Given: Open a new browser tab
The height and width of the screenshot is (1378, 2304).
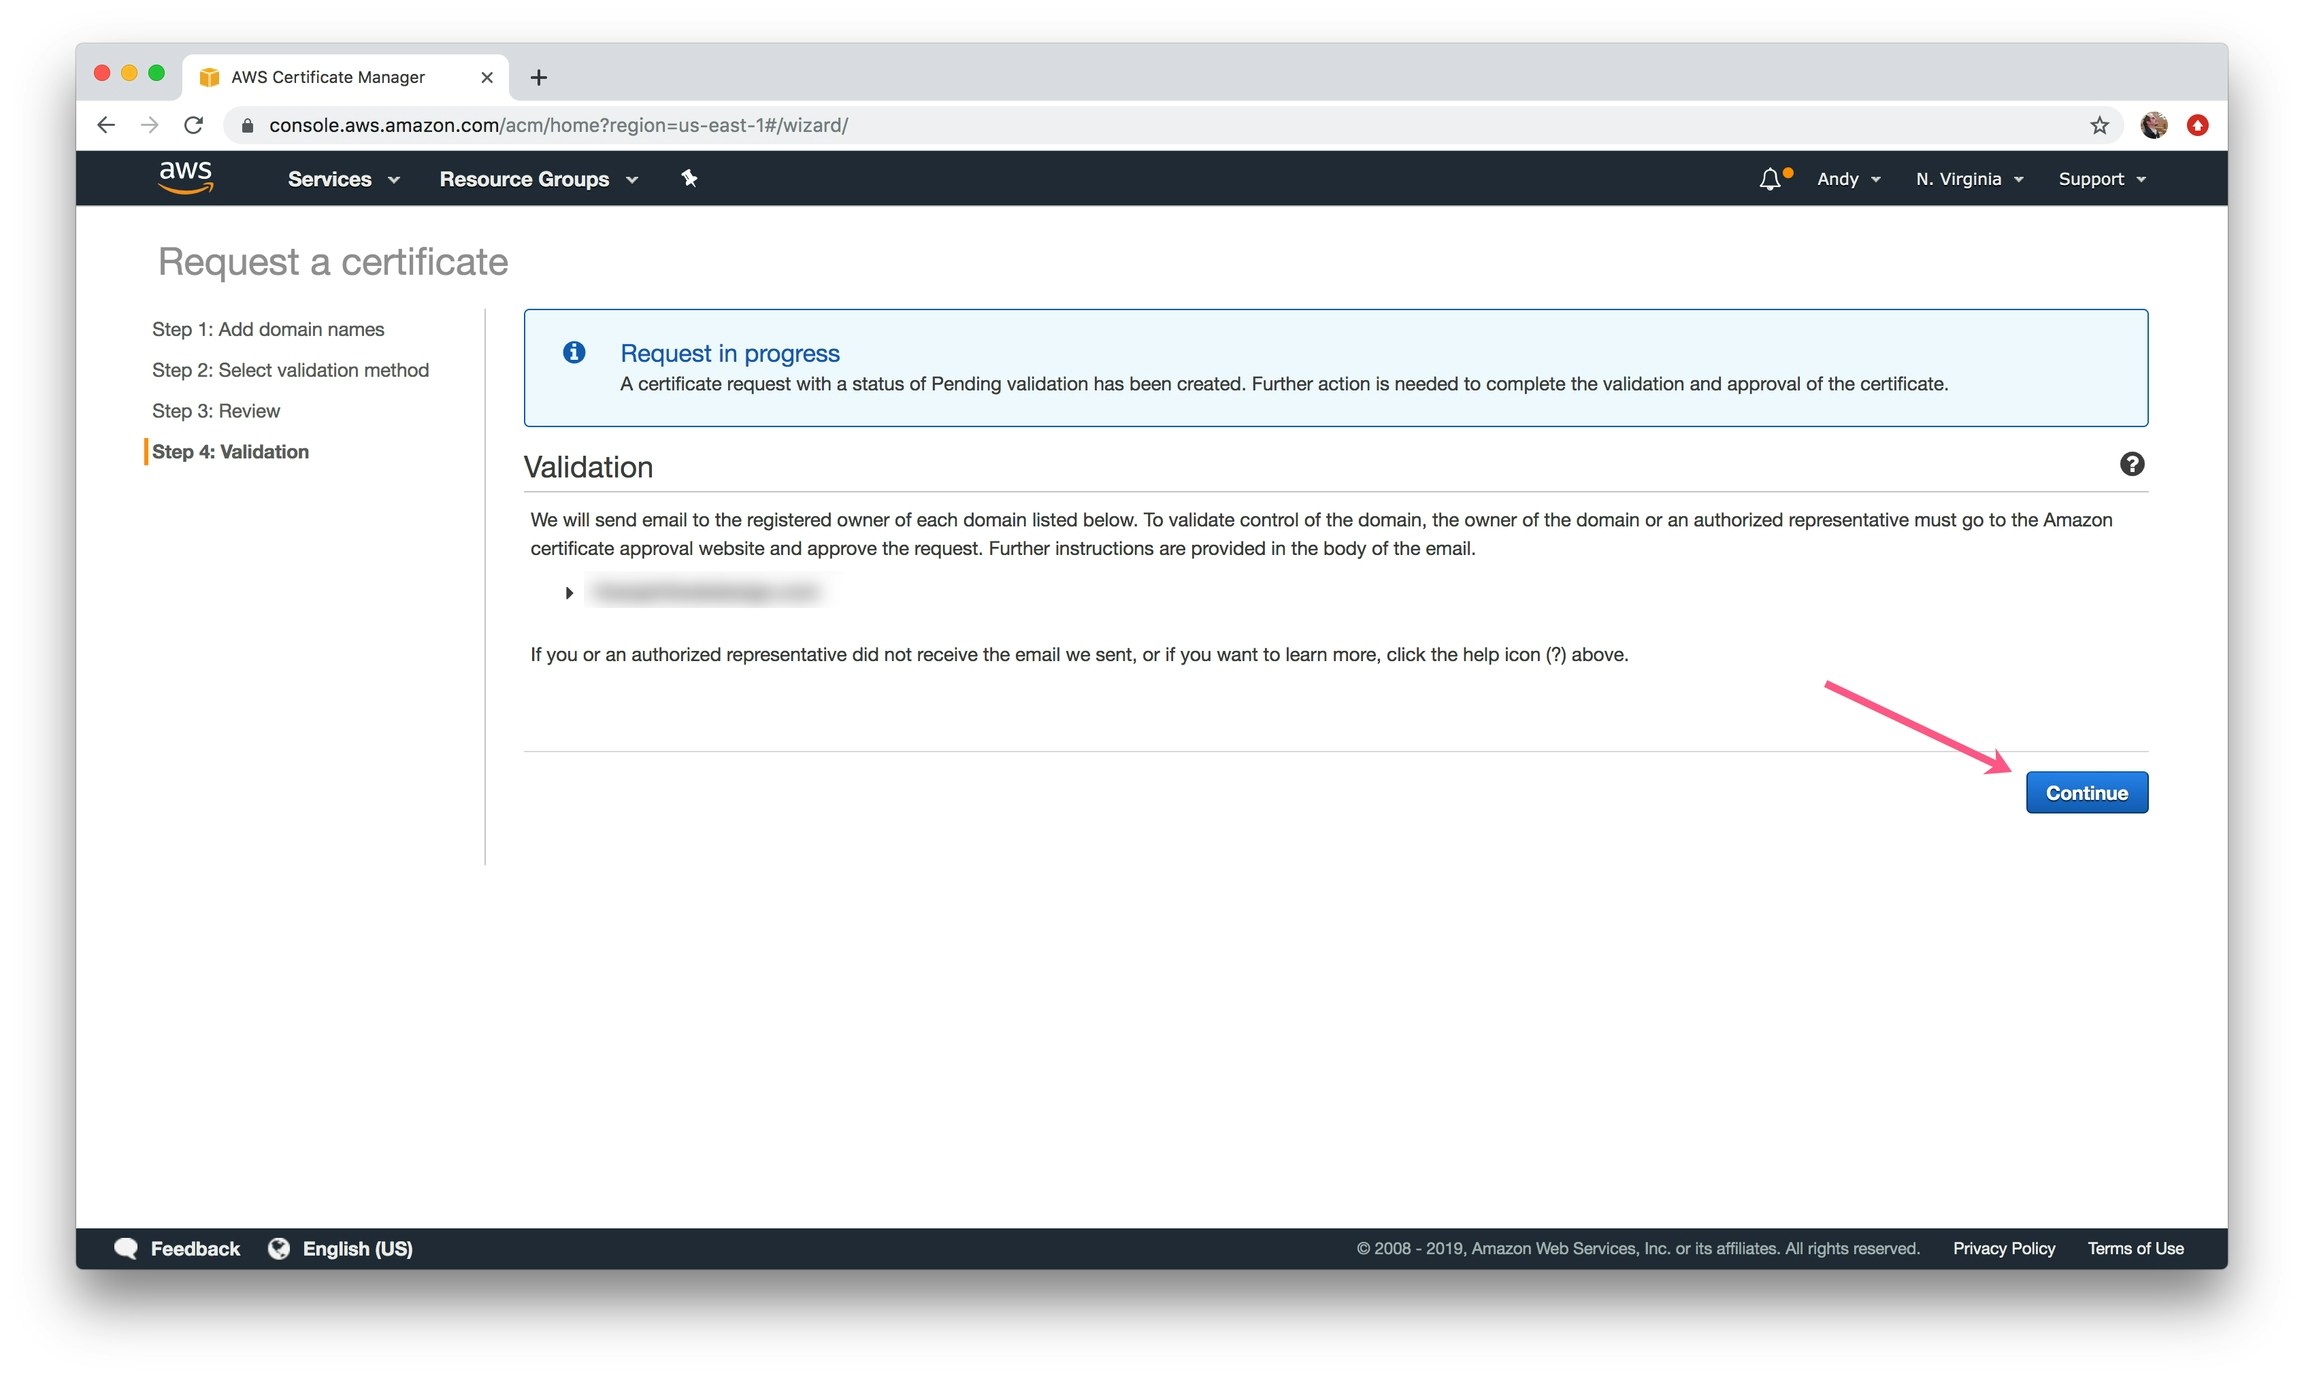Looking at the screenshot, I should pyautogui.click(x=539, y=77).
